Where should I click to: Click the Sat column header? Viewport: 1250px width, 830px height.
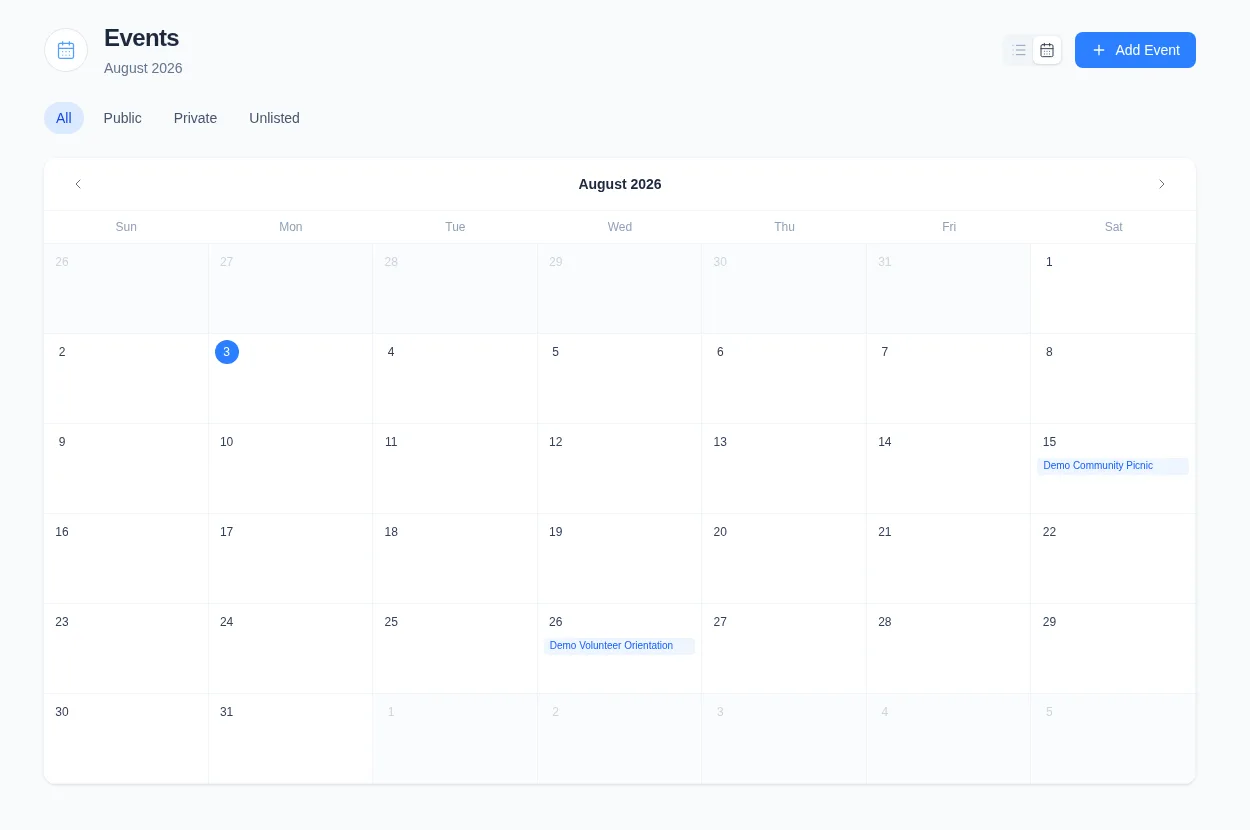click(1114, 227)
